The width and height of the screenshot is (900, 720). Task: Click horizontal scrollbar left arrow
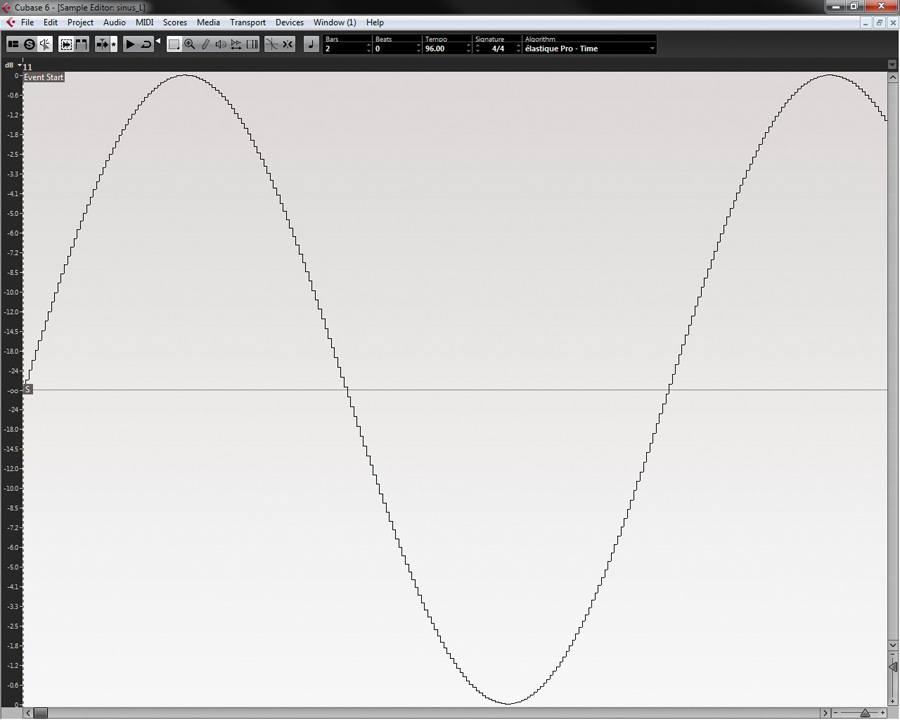tap(28, 713)
